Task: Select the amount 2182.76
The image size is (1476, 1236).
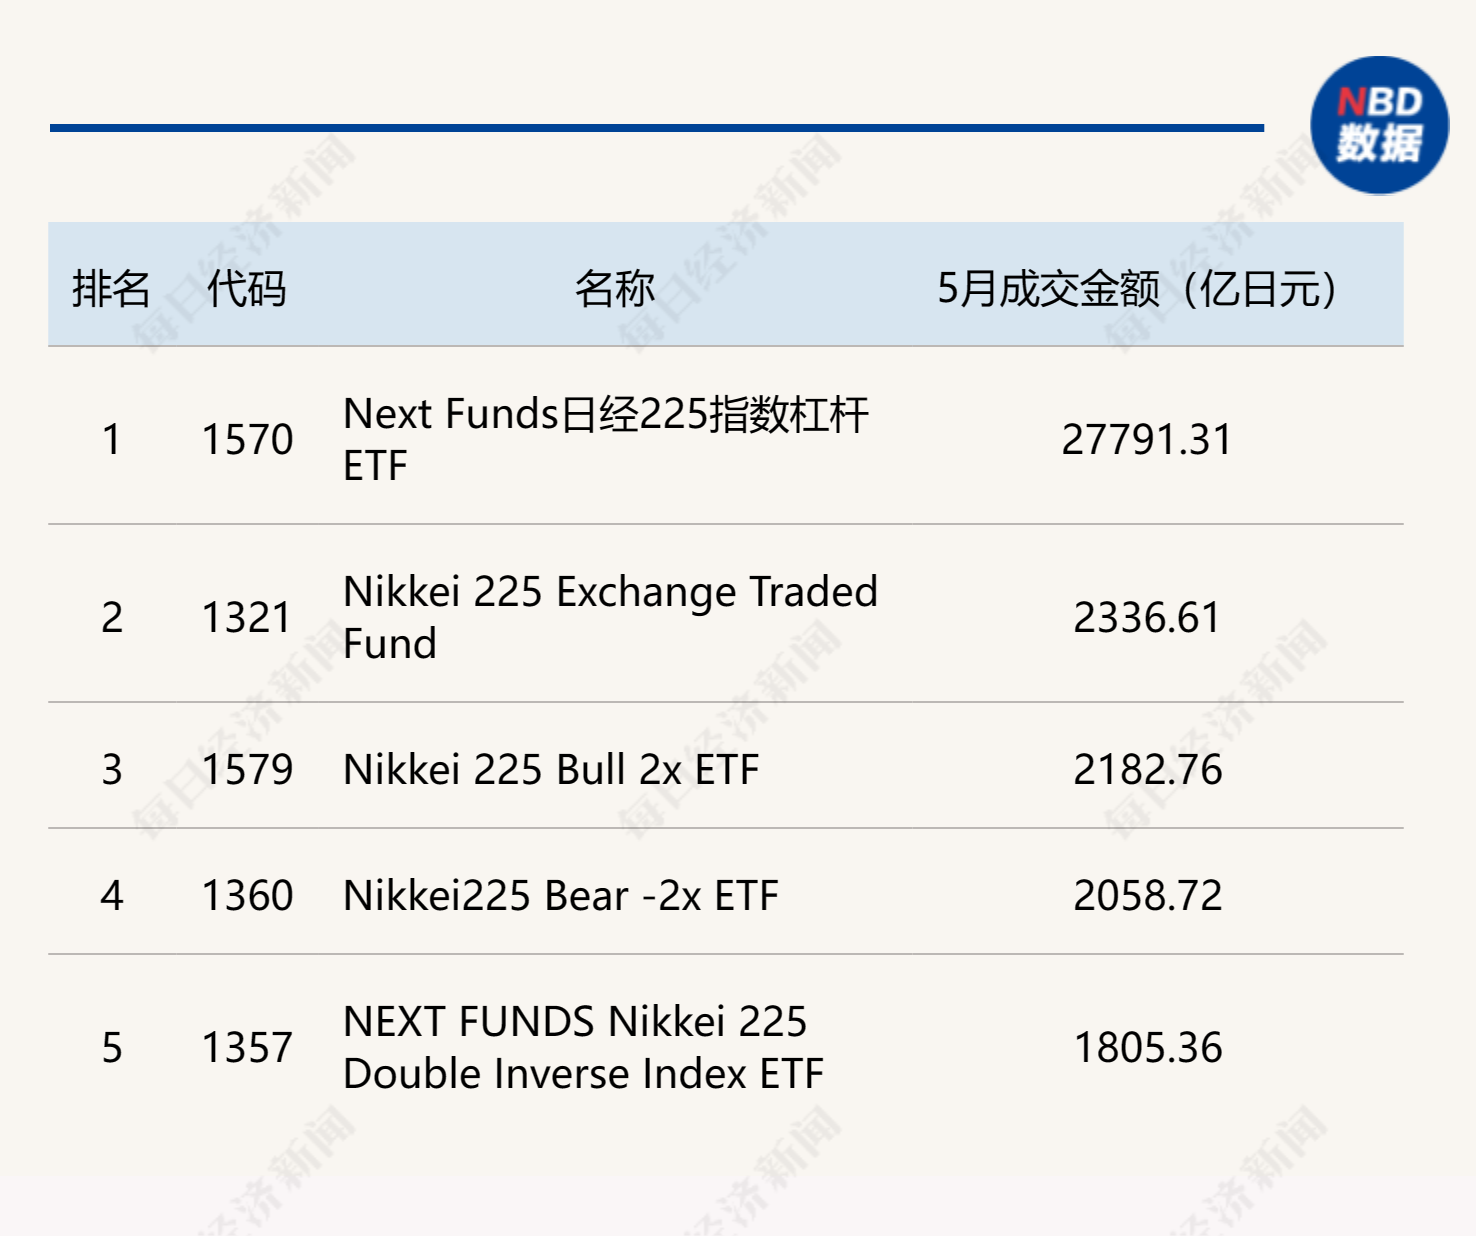Action: click(1147, 769)
